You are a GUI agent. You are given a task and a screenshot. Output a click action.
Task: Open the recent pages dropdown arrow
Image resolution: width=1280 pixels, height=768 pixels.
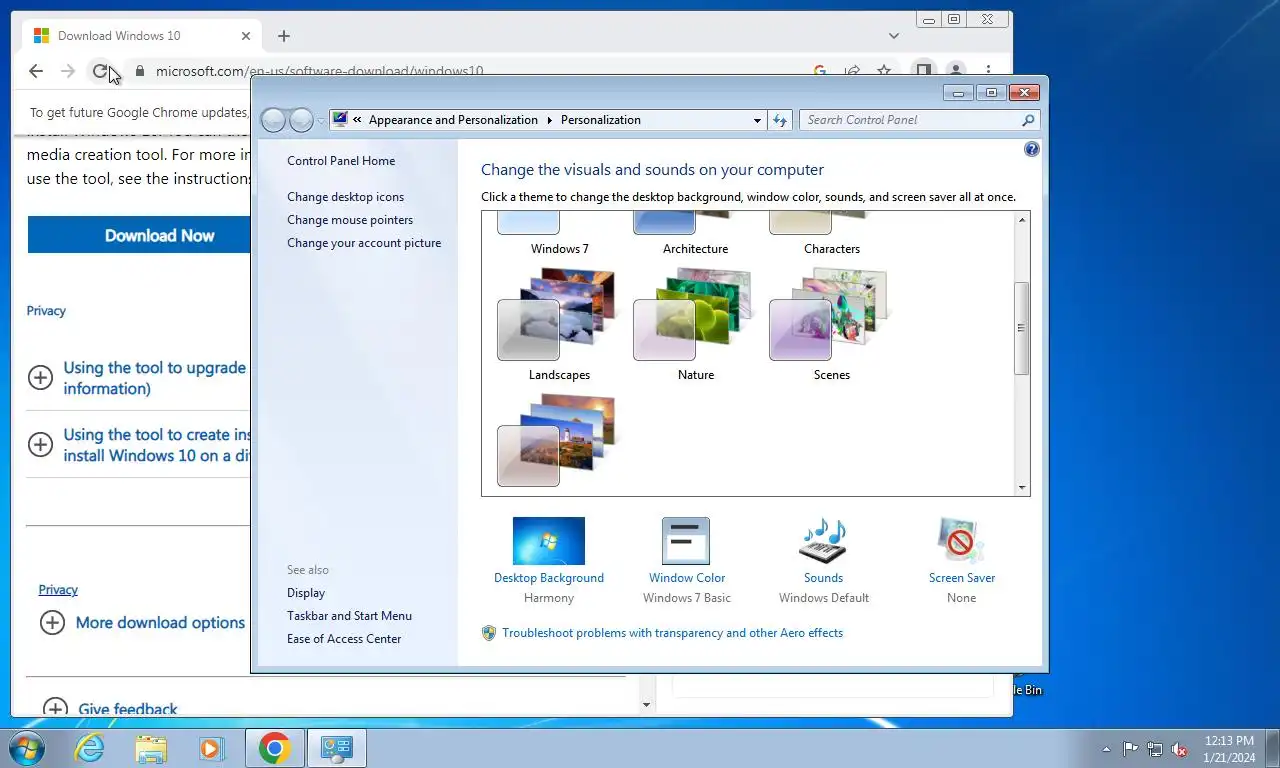(321, 120)
